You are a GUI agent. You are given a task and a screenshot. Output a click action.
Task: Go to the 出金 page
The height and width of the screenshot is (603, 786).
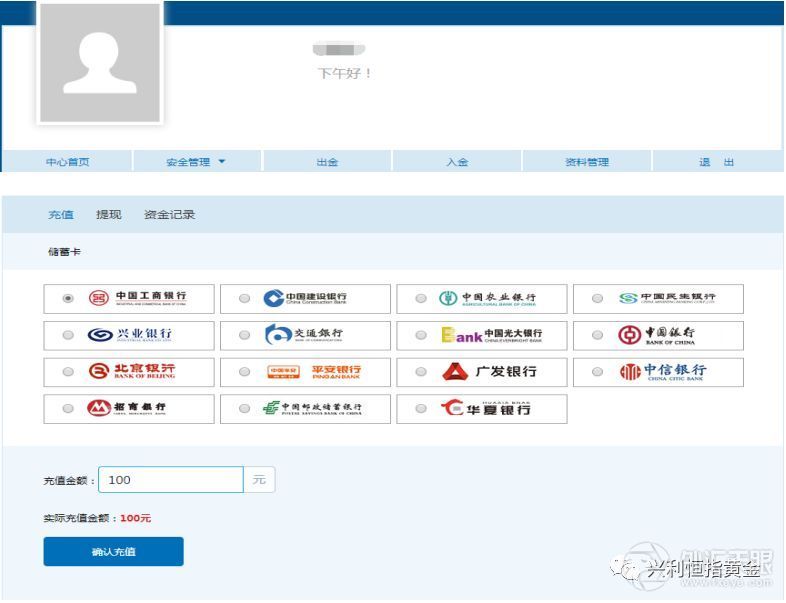[x=327, y=162]
